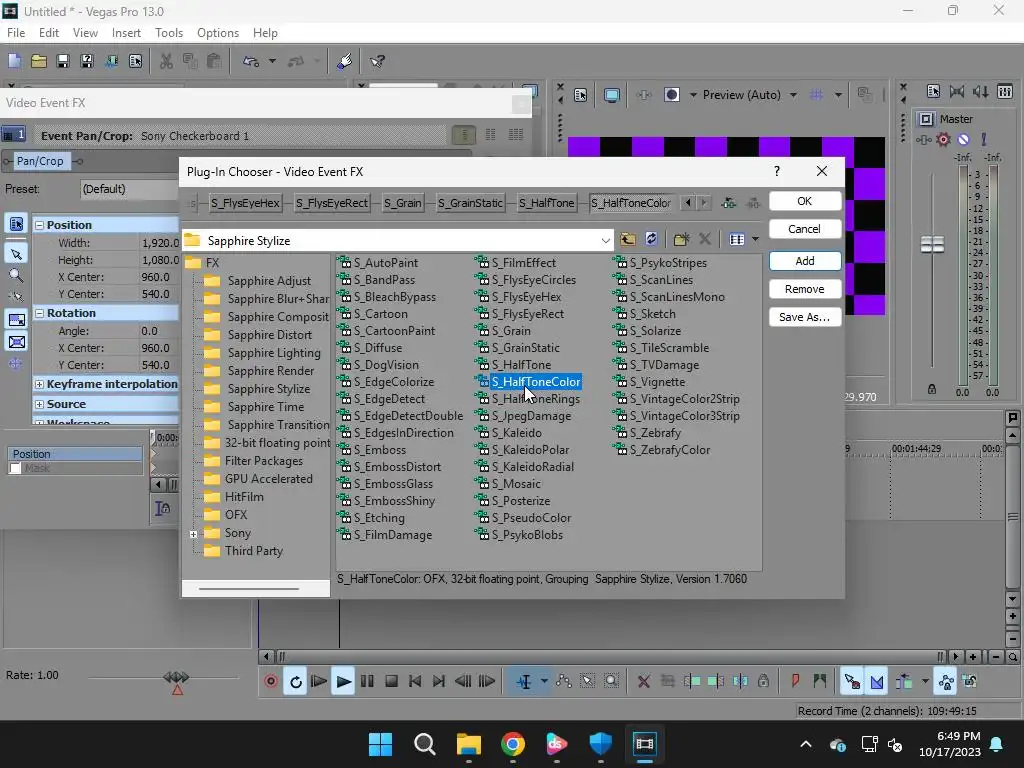Screen dimensions: 1024x768
Task: Jump to end of project
Action: pos(439,681)
